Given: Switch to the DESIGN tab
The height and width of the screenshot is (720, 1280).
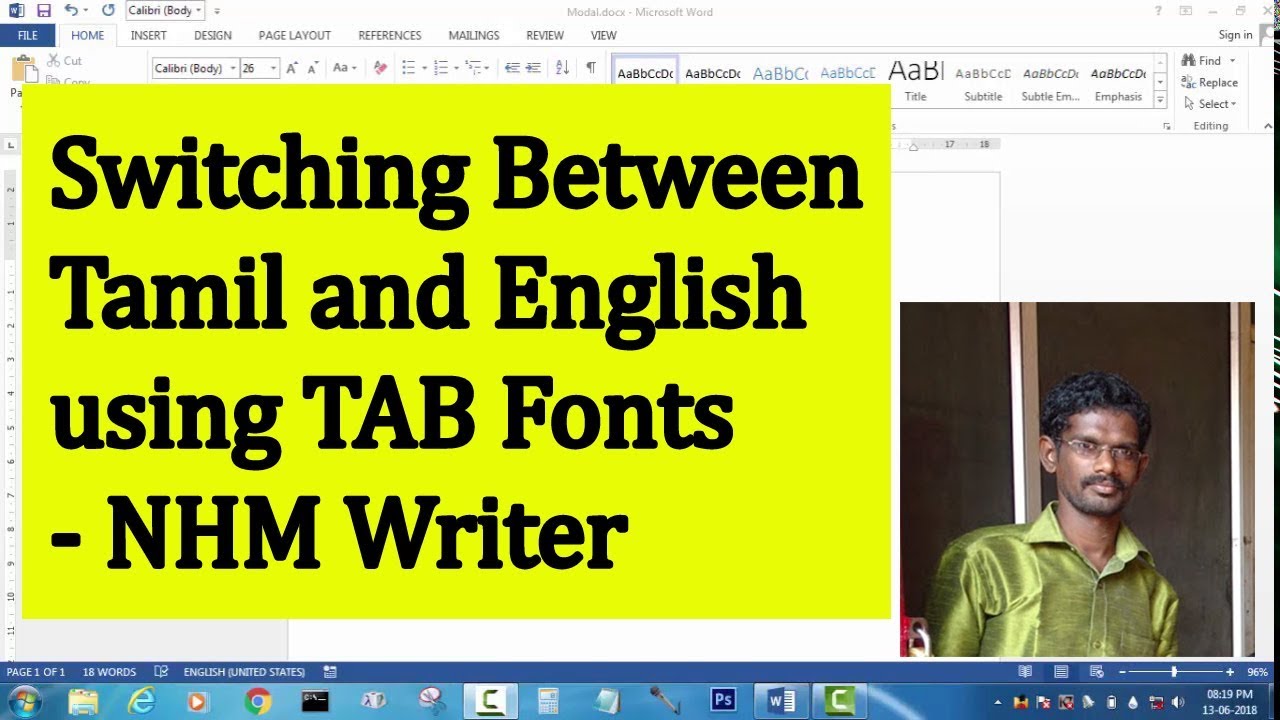Looking at the screenshot, I should tap(213, 35).
